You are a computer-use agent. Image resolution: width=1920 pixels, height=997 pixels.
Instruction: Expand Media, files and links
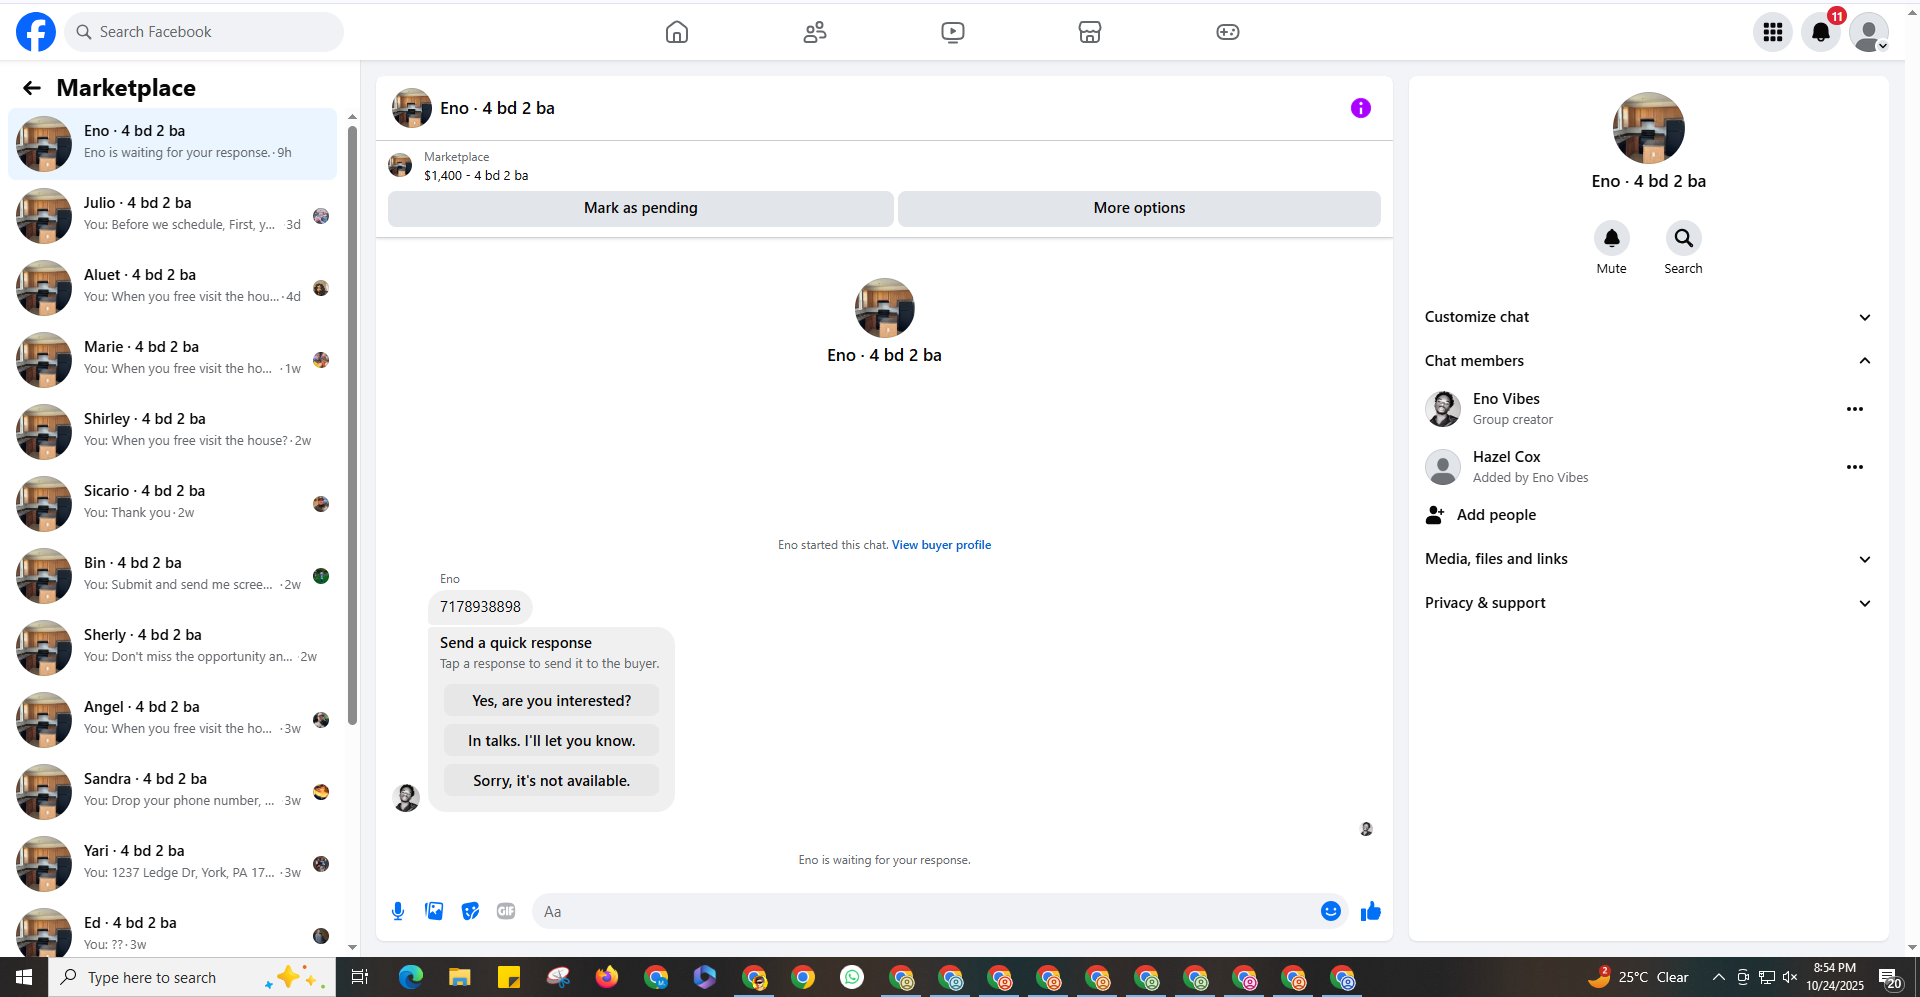pos(1648,559)
